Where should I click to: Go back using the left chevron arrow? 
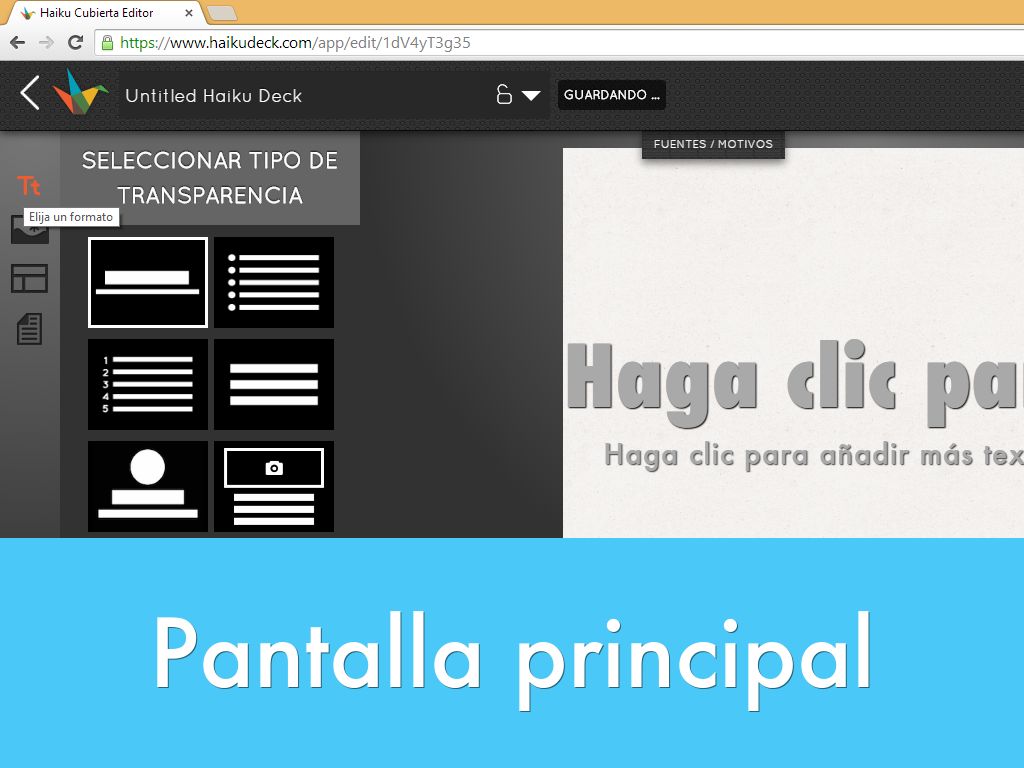tap(30, 94)
